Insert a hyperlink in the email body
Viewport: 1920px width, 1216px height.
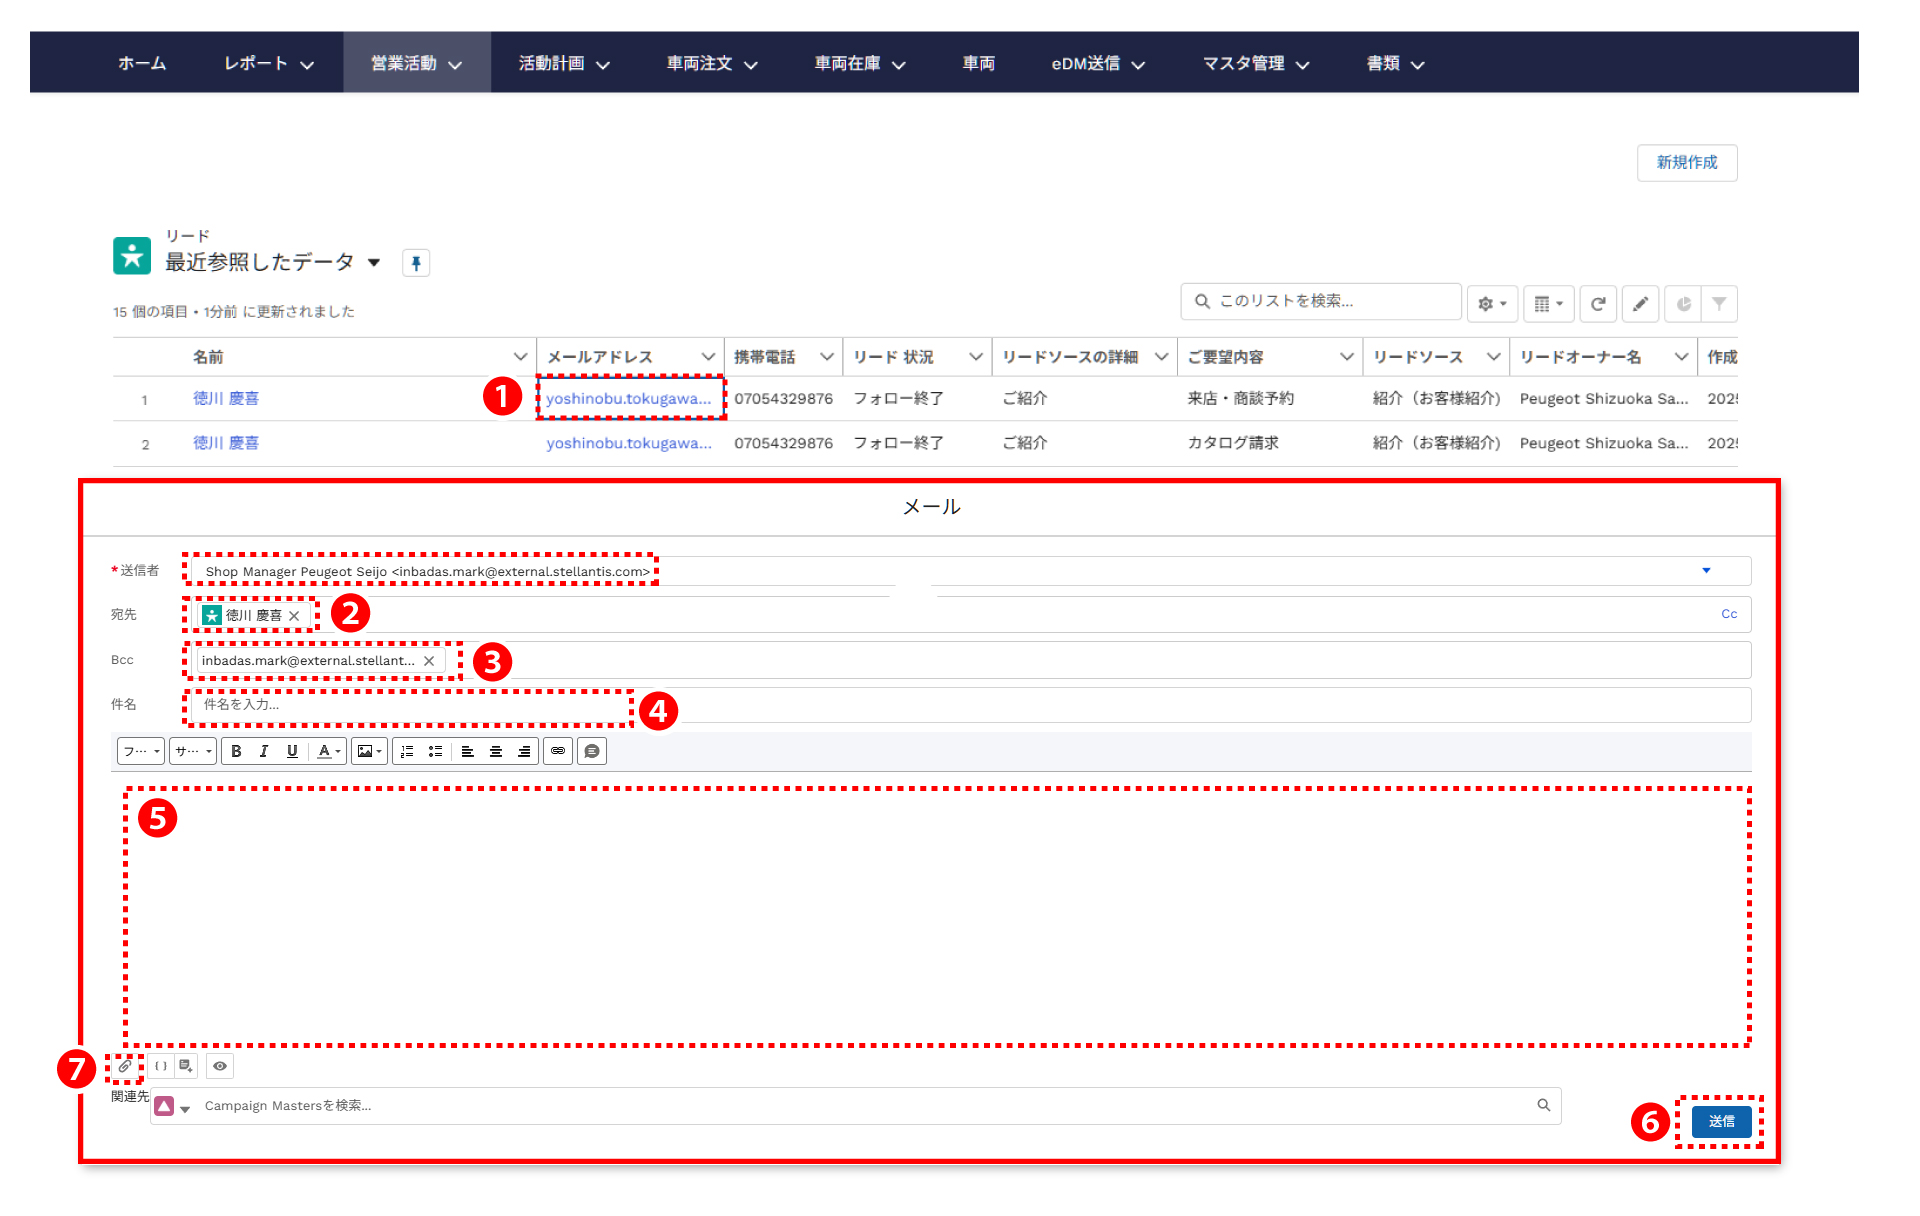click(558, 751)
